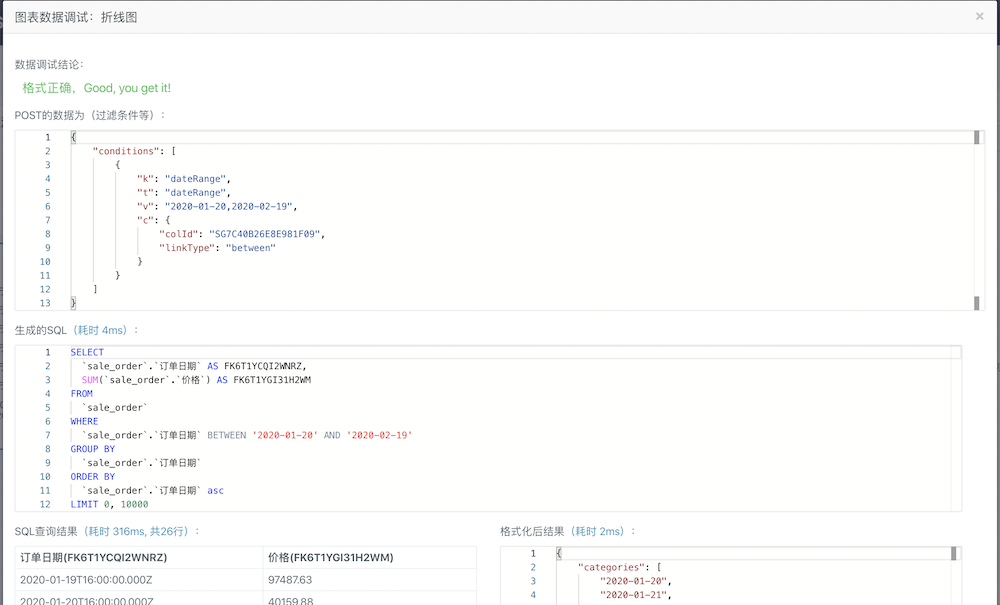
Task: Click the ORDER BY keyword
Action: 92,477
